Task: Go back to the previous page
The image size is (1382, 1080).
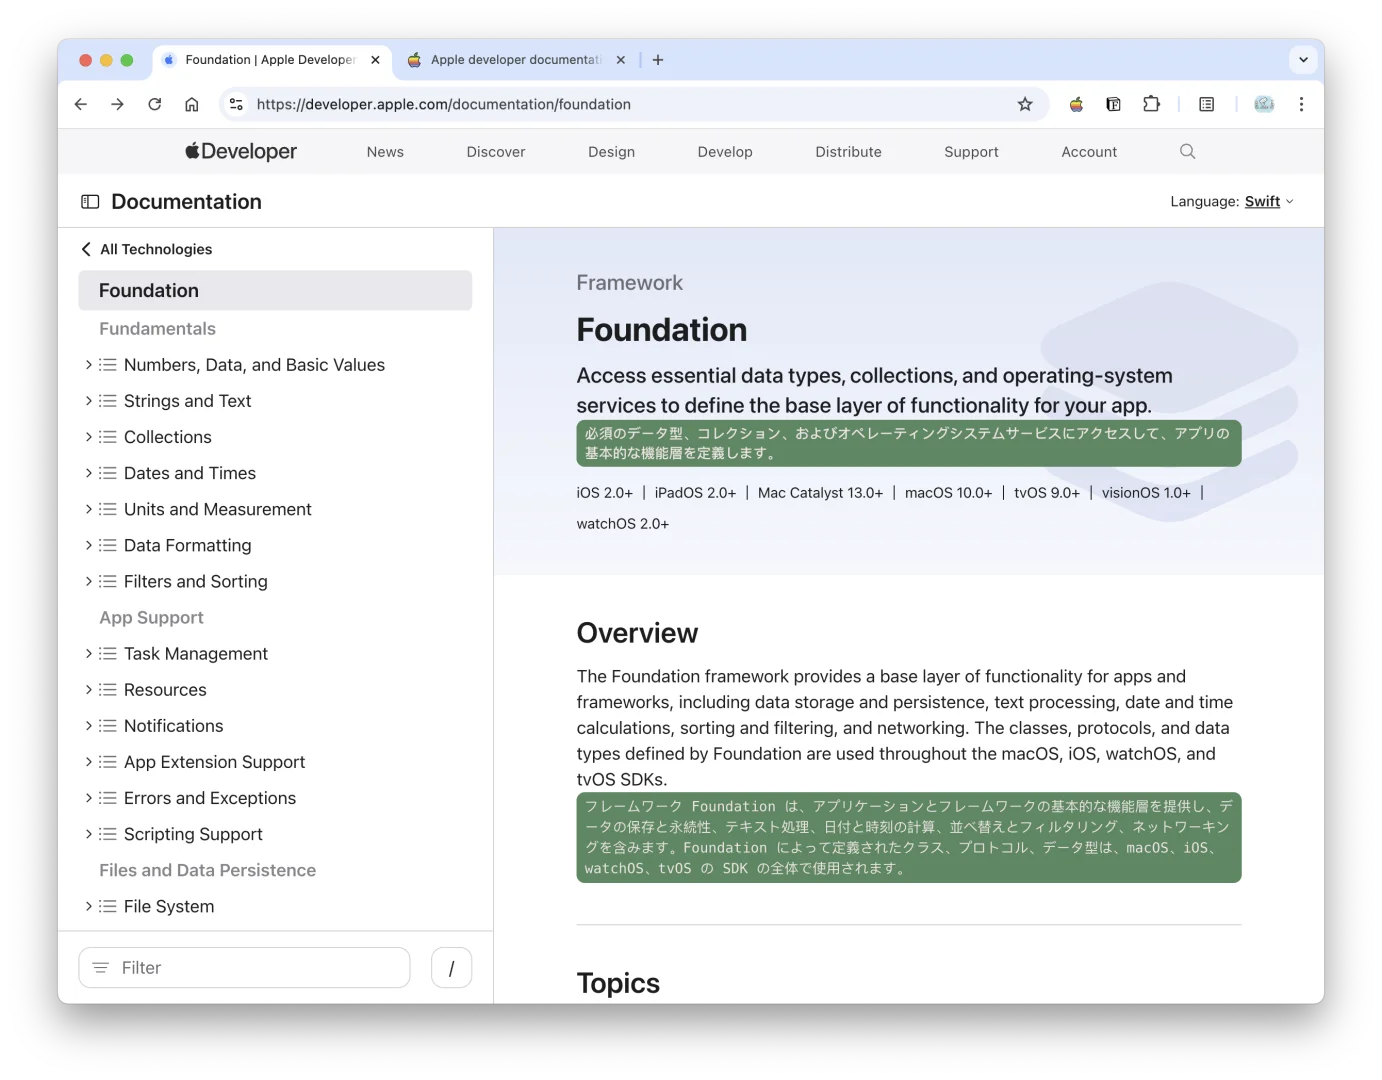Action: point(81,104)
